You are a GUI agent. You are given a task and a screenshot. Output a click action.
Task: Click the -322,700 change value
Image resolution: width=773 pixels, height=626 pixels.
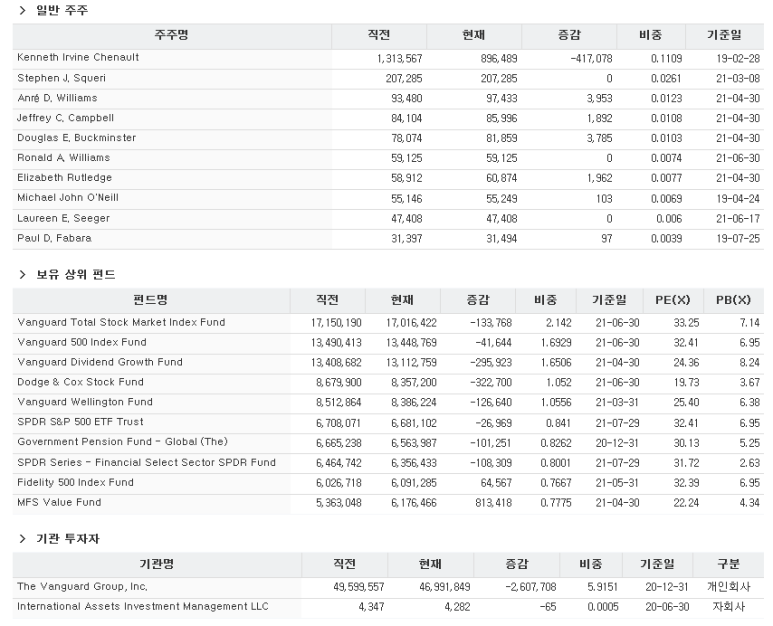[491, 383]
